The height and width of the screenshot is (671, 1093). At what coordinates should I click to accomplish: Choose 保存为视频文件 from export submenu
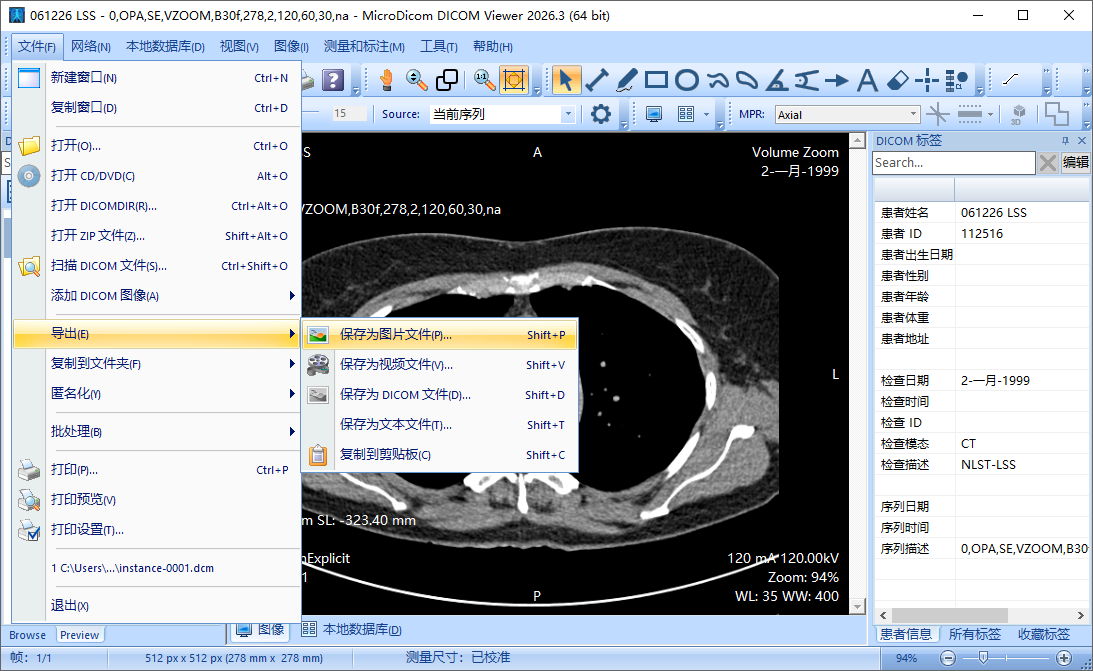click(x=440, y=364)
